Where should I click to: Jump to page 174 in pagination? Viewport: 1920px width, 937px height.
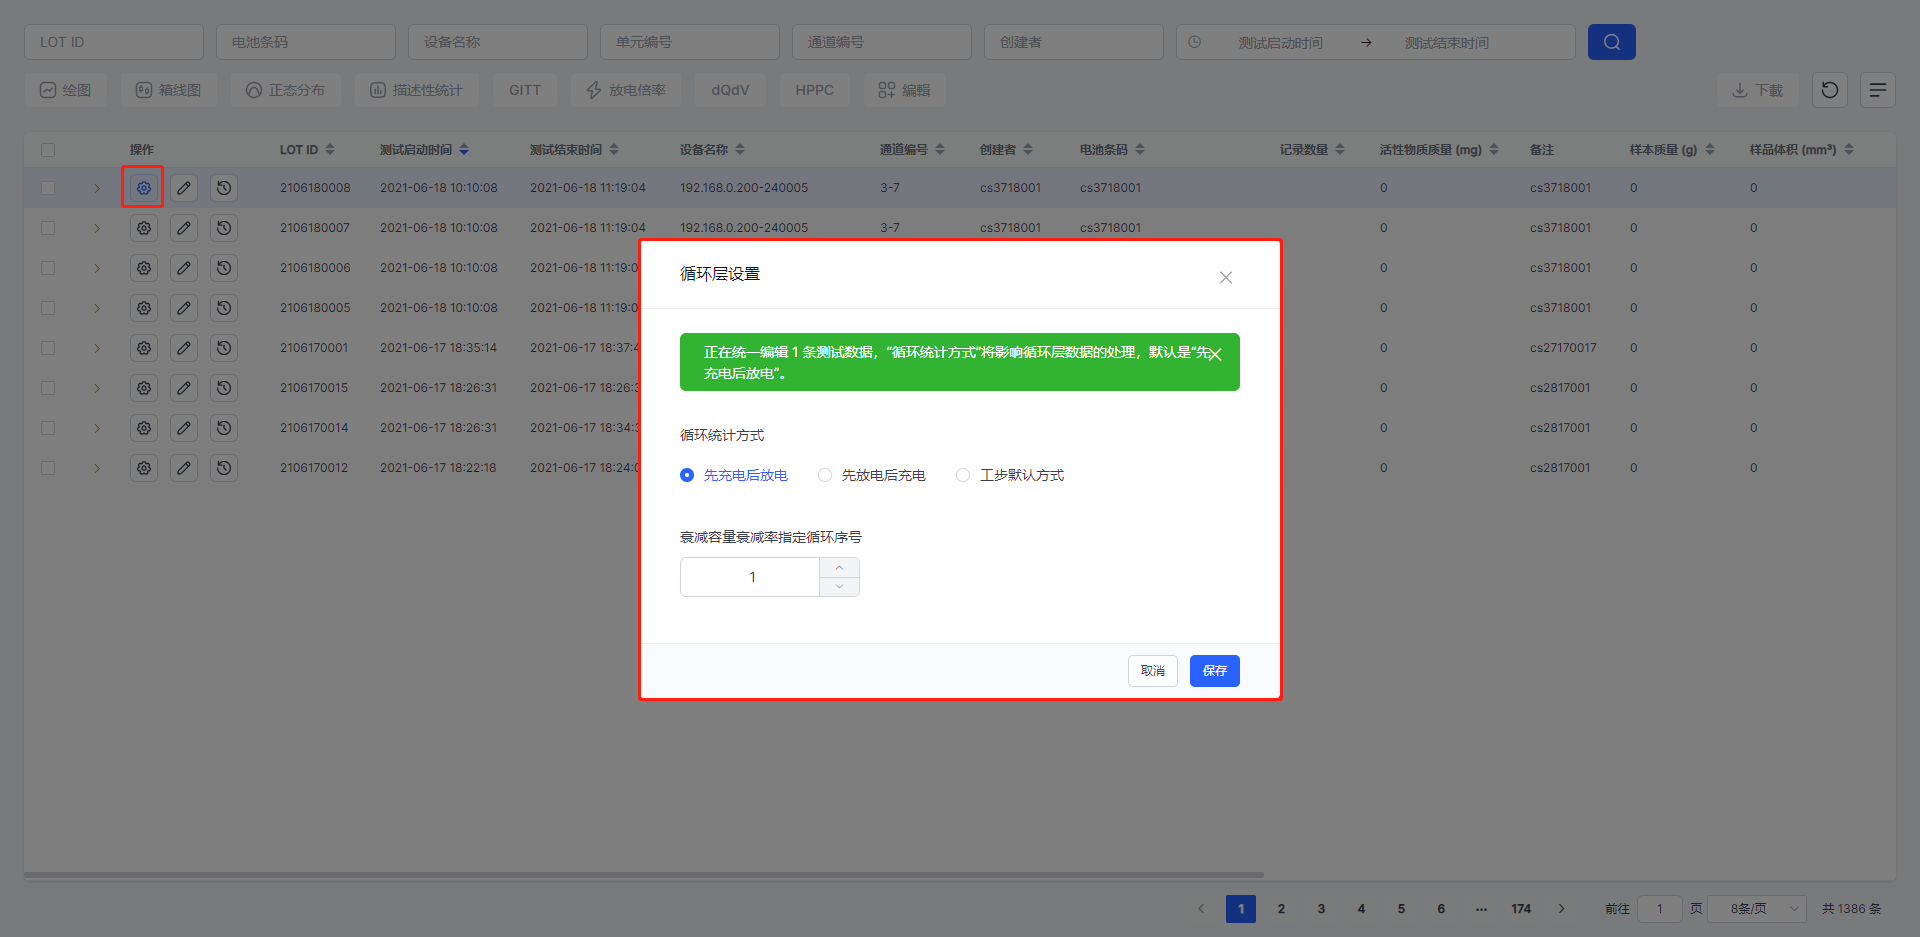tap(1521, 909)
